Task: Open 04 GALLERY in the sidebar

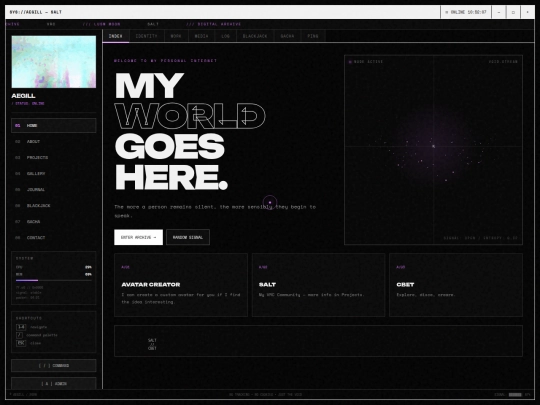Action: pyautogui.click(x=54, y=174)
